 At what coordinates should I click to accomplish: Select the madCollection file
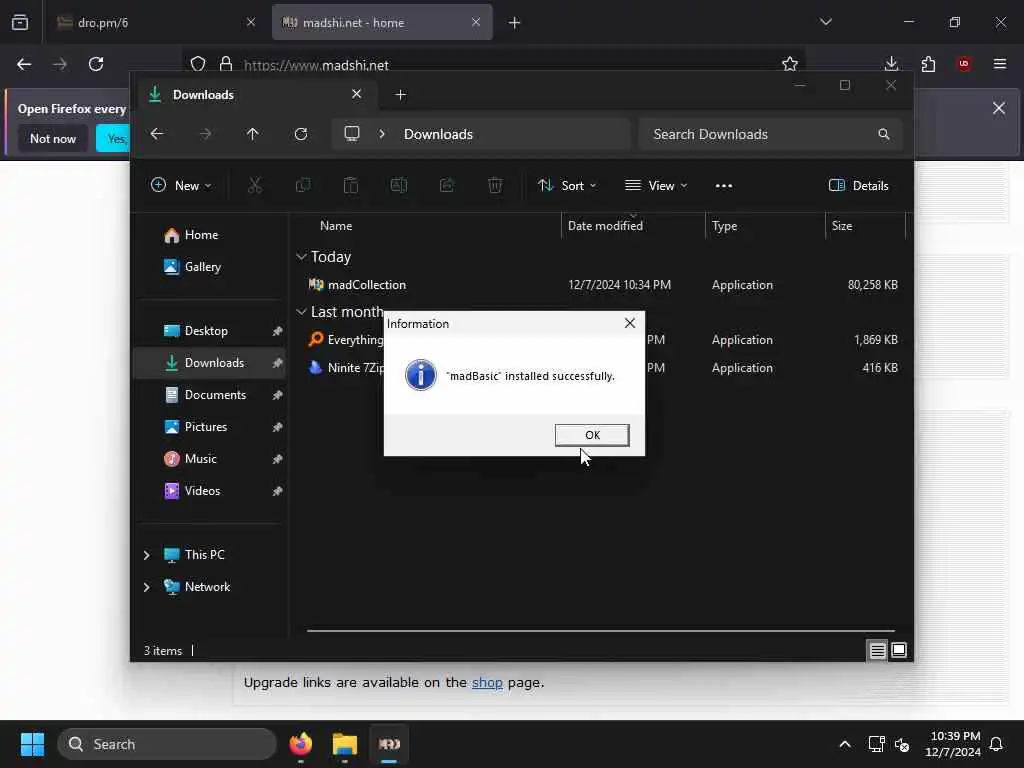tap(366, 285)
